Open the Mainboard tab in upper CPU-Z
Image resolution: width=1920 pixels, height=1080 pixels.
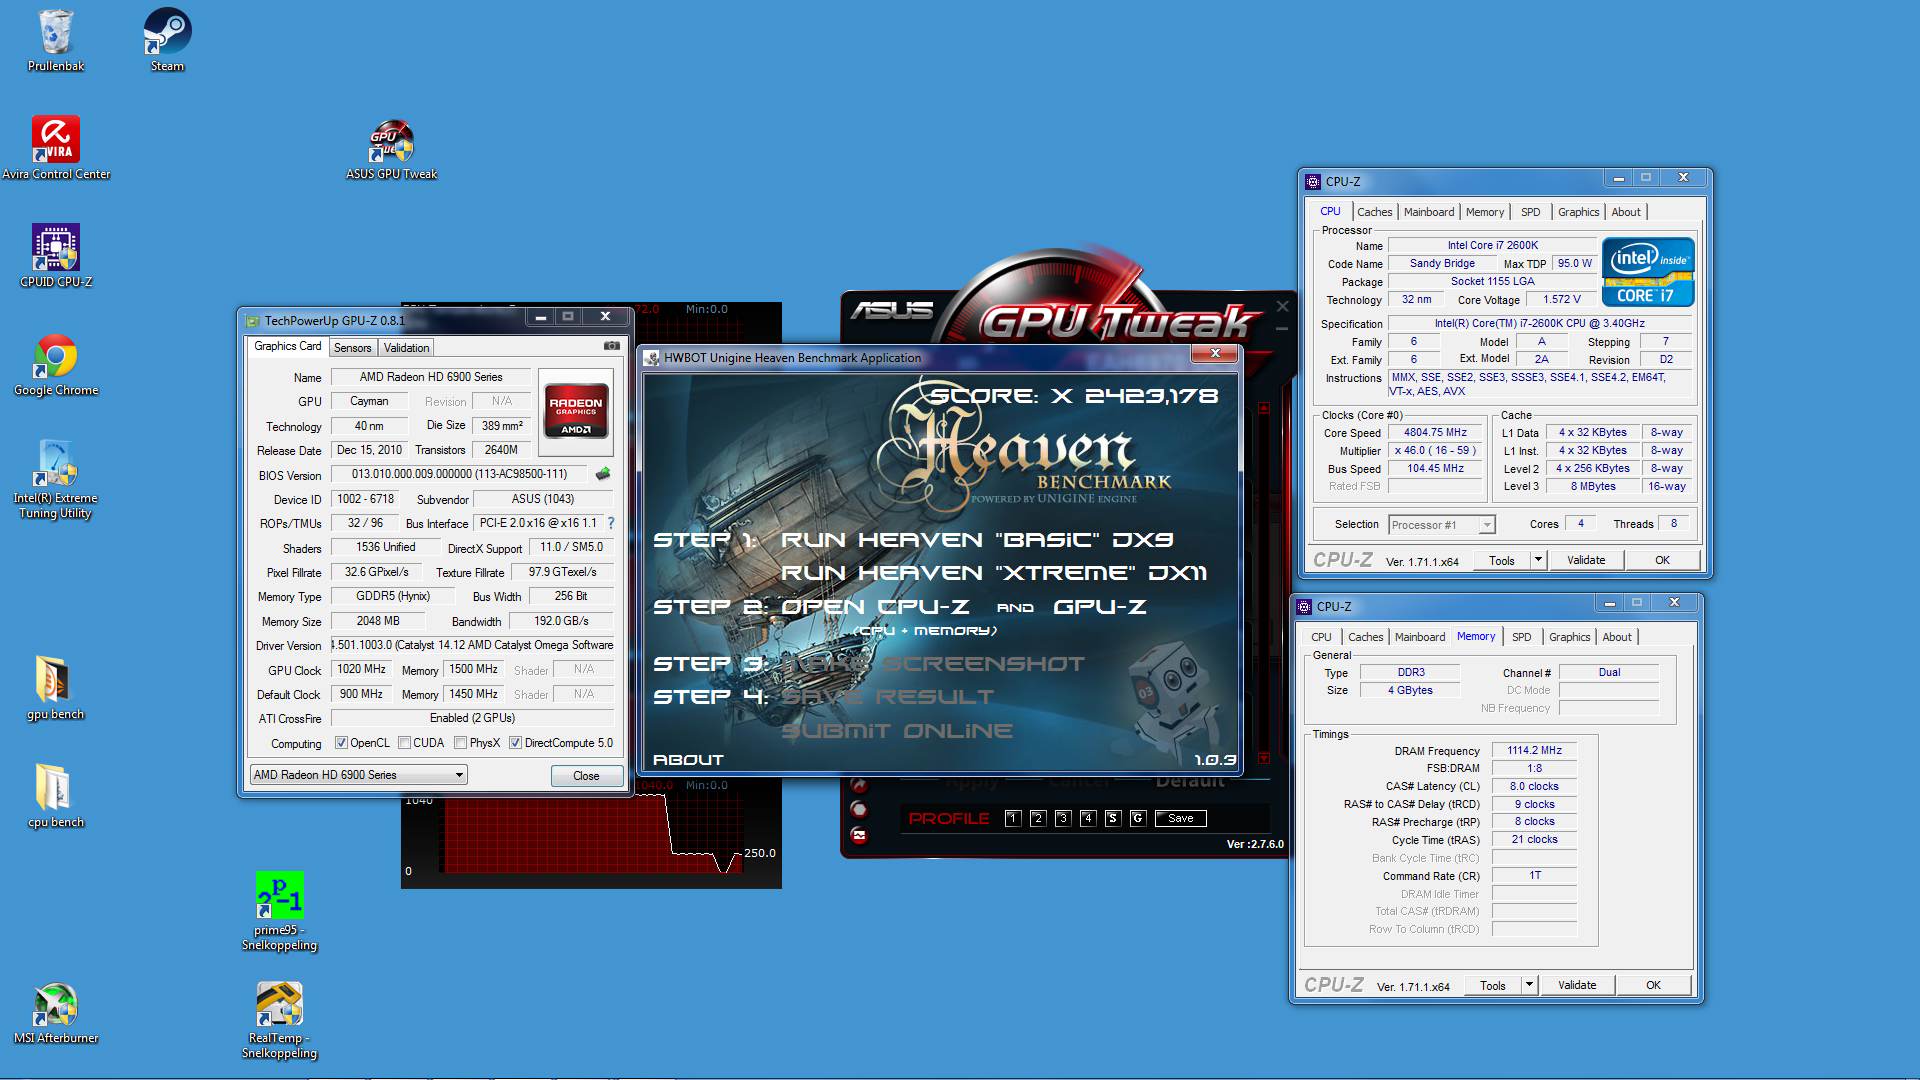pyautogui.click(x=1429, y=212)
